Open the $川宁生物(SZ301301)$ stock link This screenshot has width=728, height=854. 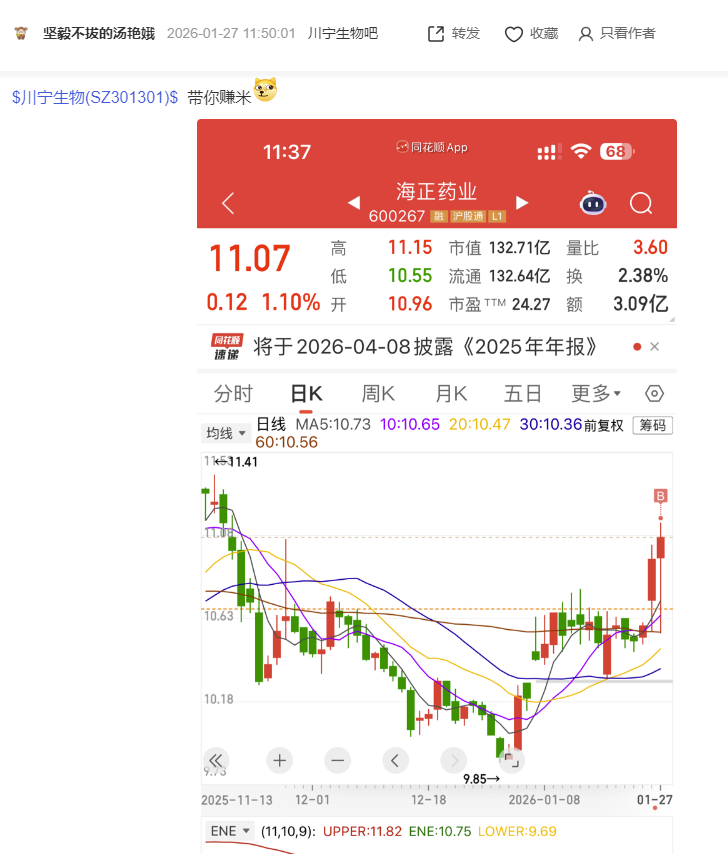click(95, 97)
